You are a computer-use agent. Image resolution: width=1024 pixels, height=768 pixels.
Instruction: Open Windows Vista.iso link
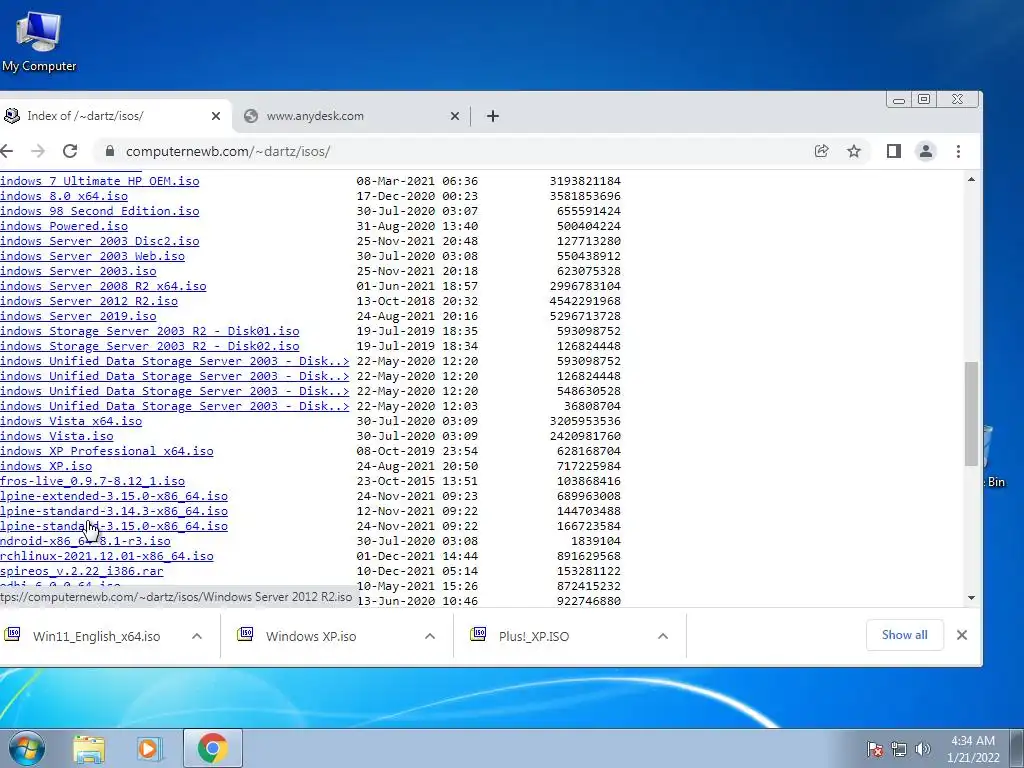[57, 436]
